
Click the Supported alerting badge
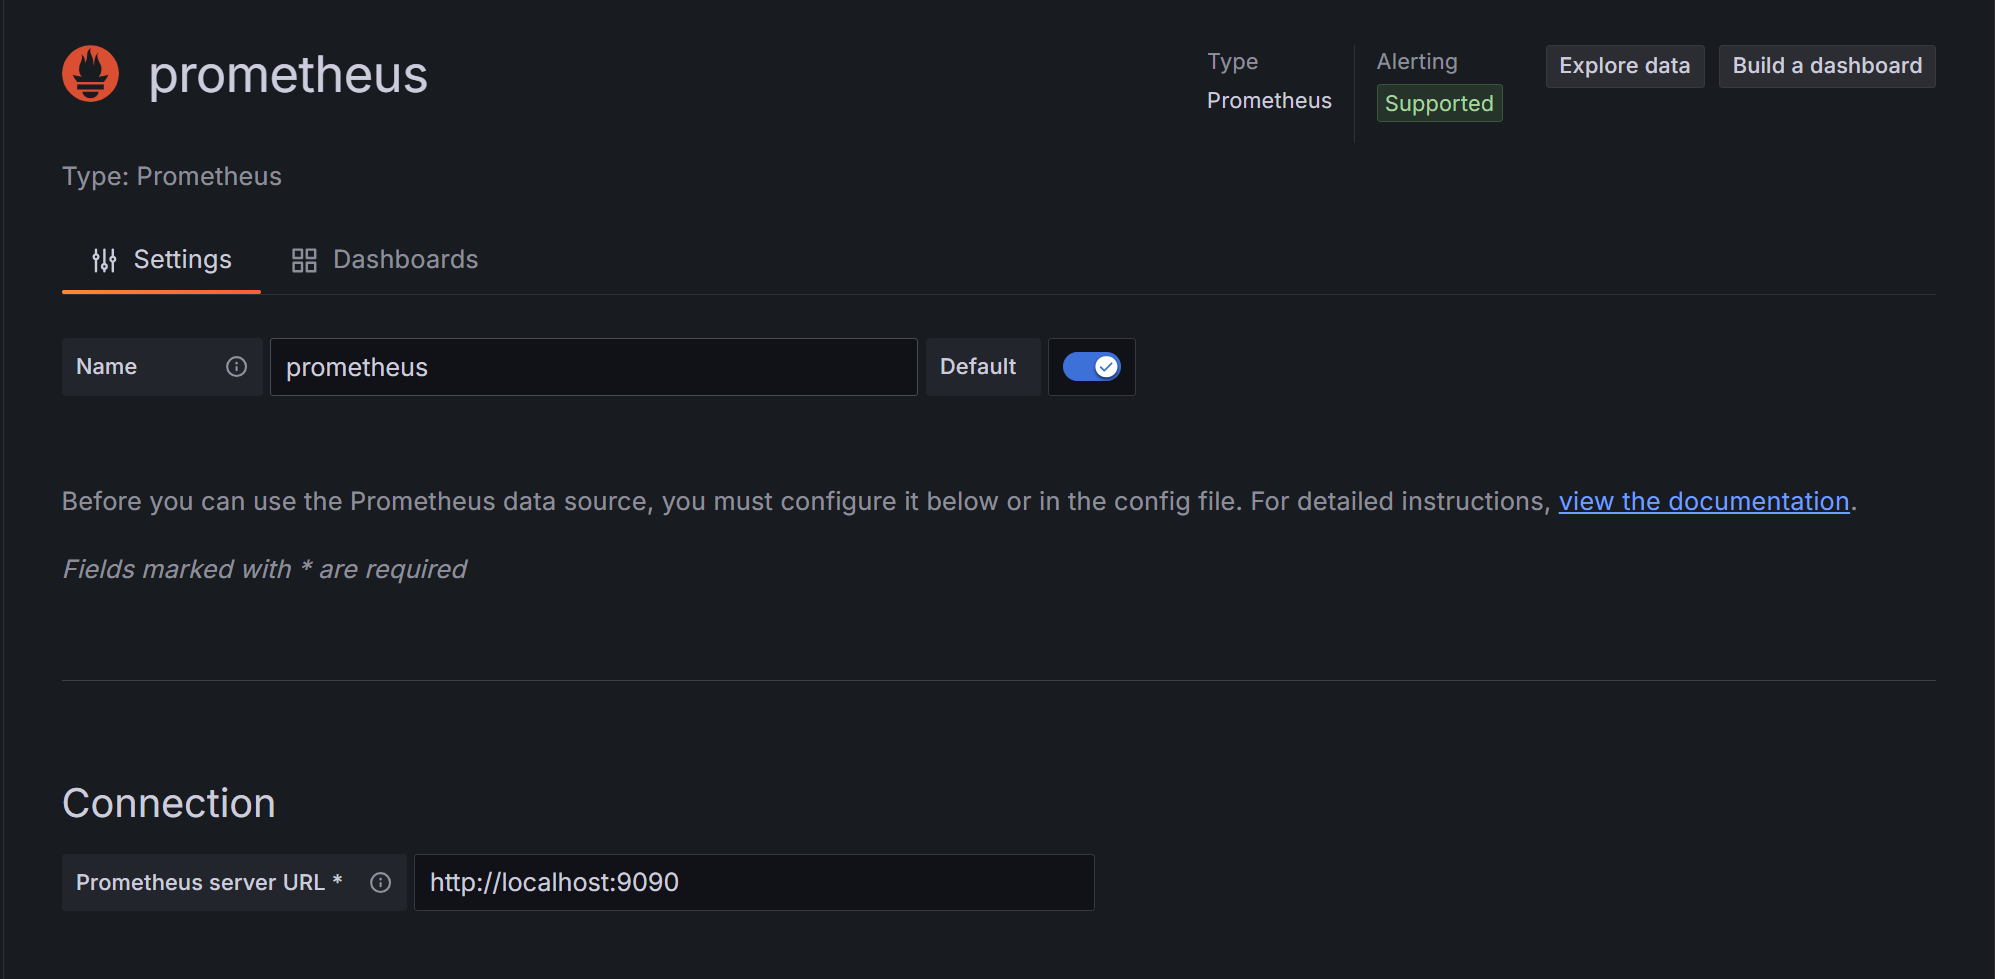click(x=1439, y=103)
